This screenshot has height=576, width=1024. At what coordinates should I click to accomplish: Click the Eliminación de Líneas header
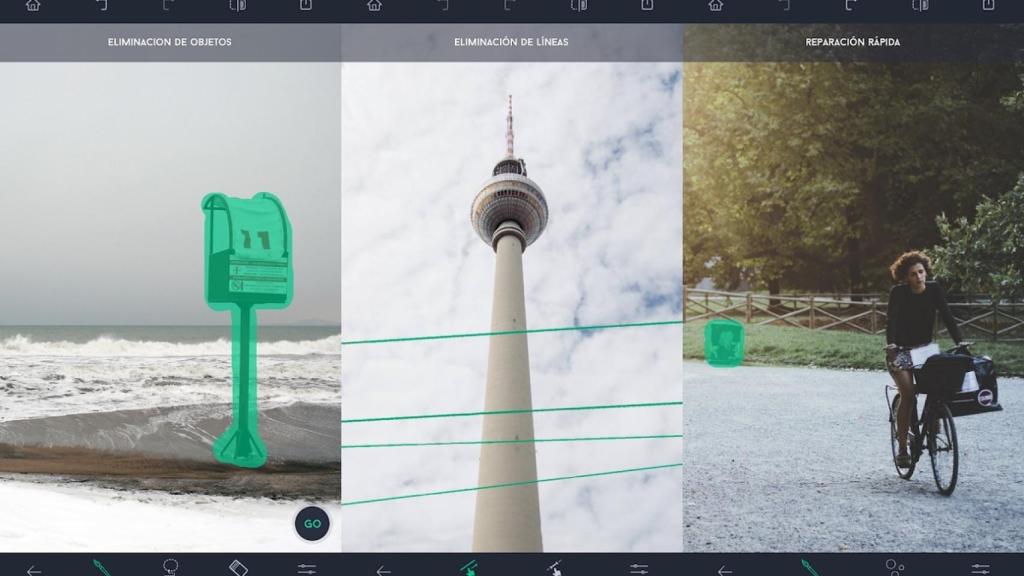coord(512,43)
